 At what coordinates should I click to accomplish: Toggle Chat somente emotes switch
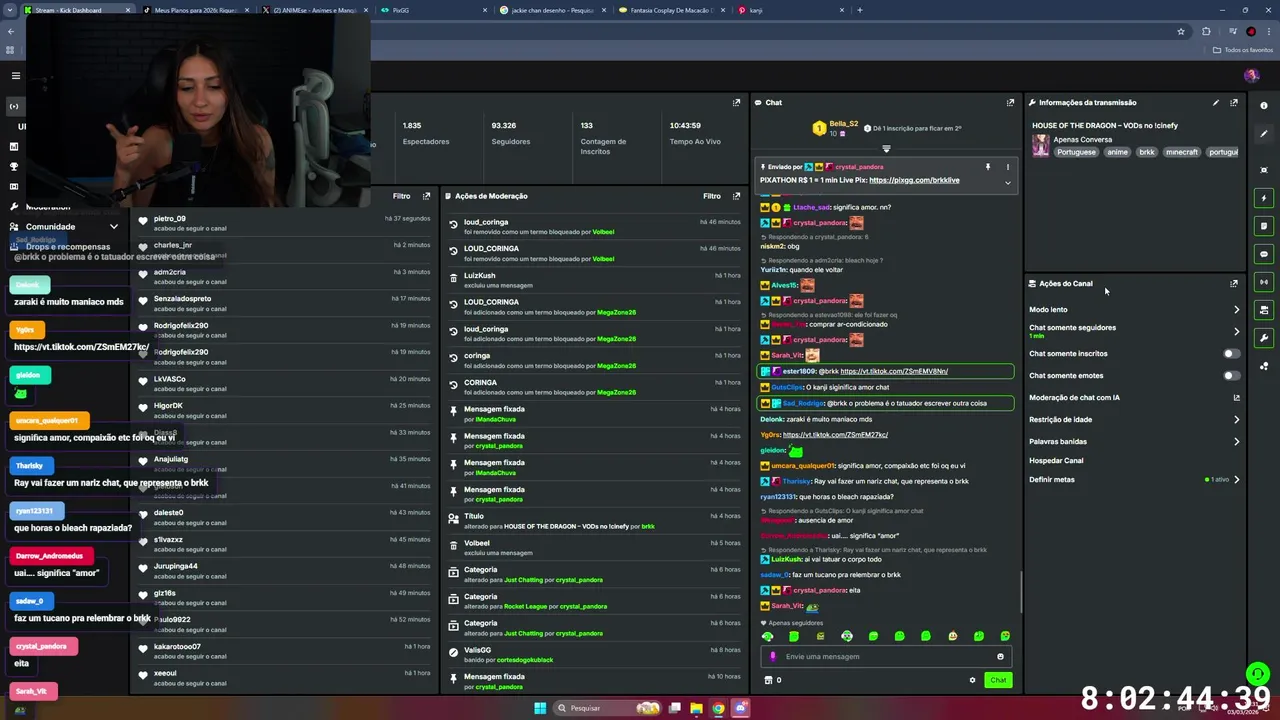[x=1232, y=375]
